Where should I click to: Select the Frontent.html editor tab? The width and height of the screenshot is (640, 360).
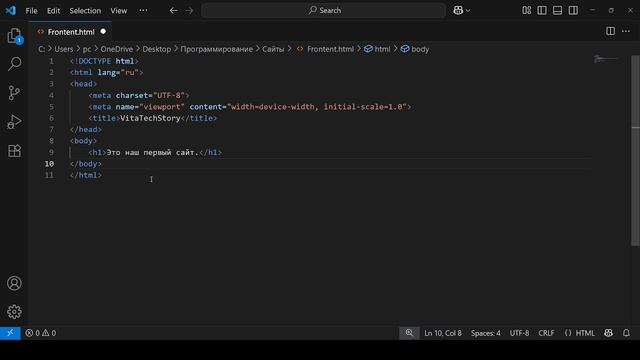pyautogui.click(x=71, y=32)
